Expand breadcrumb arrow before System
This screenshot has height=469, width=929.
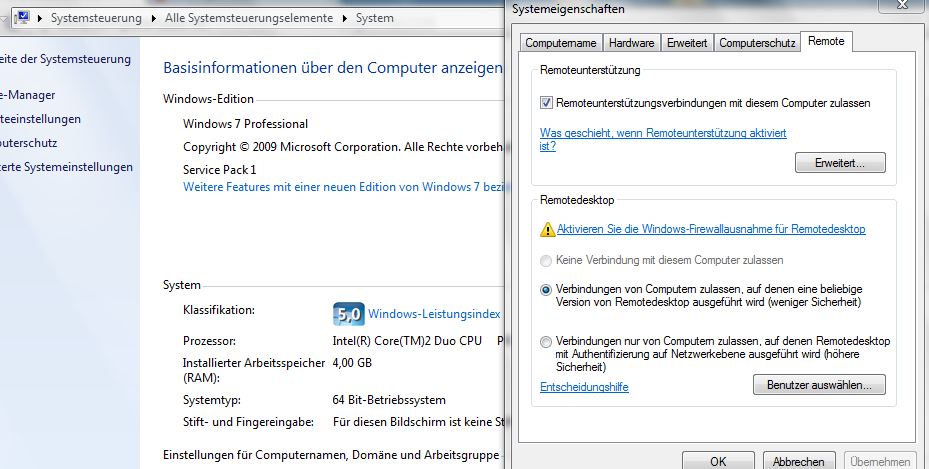pyautogui.click(x=344, y=18)
